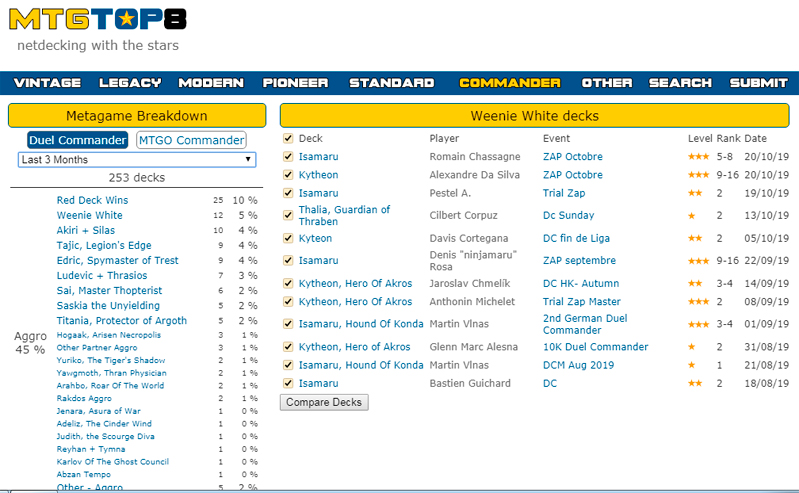Open Trial Zap Master event

tap(582, 302)
